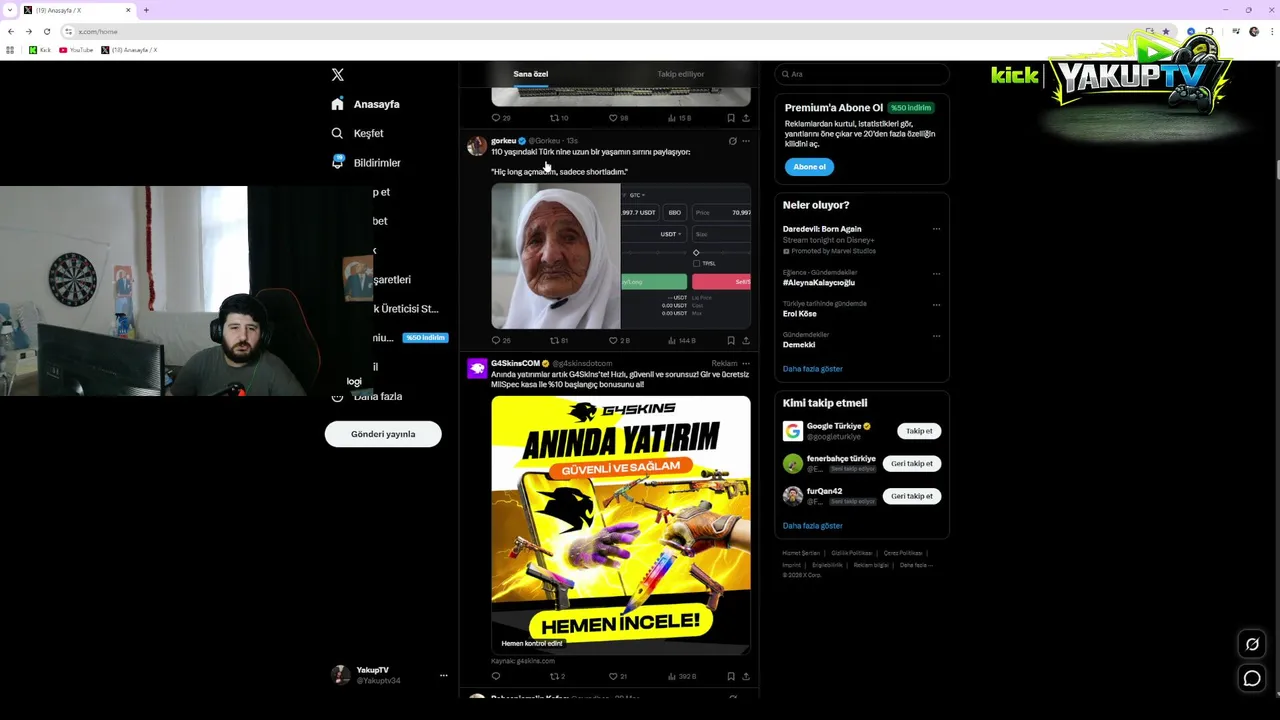Click the Grok icon on gorkeu post
Screen dimensions: 1280x720
click(x=732, y=141)
